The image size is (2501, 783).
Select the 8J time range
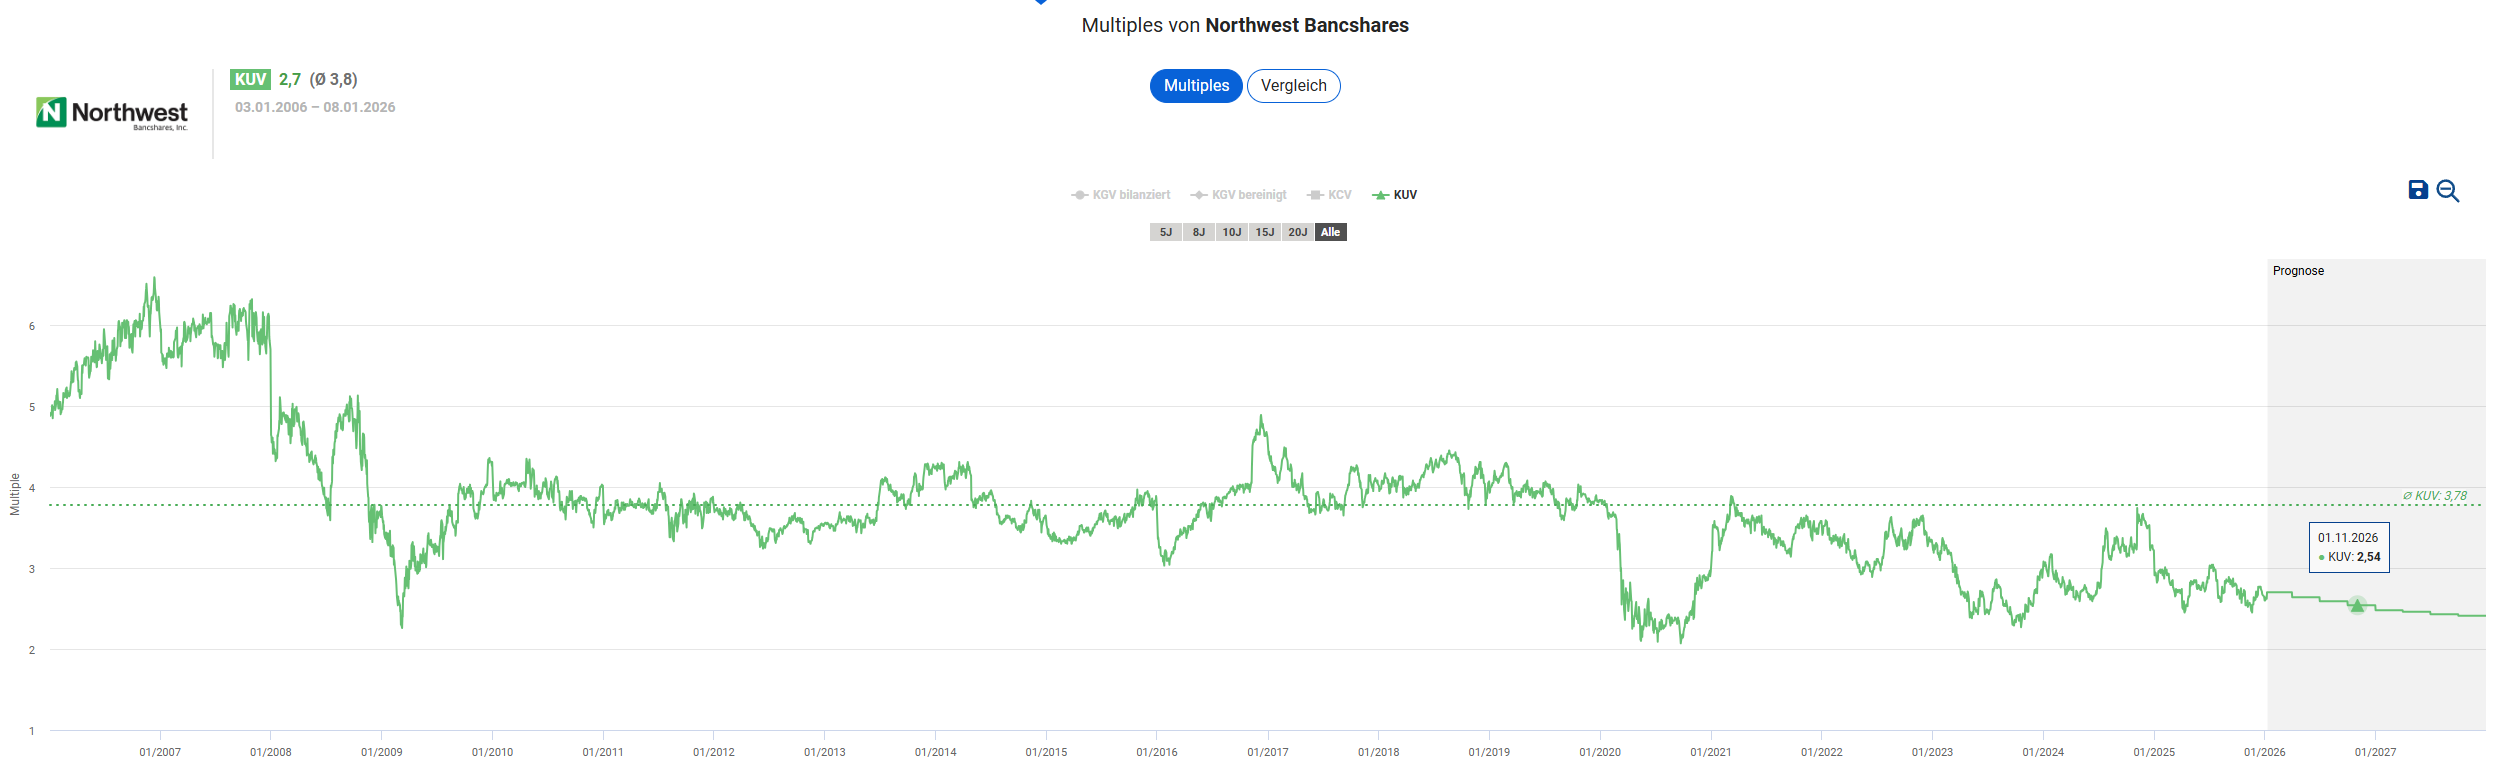coord(1199,232)
